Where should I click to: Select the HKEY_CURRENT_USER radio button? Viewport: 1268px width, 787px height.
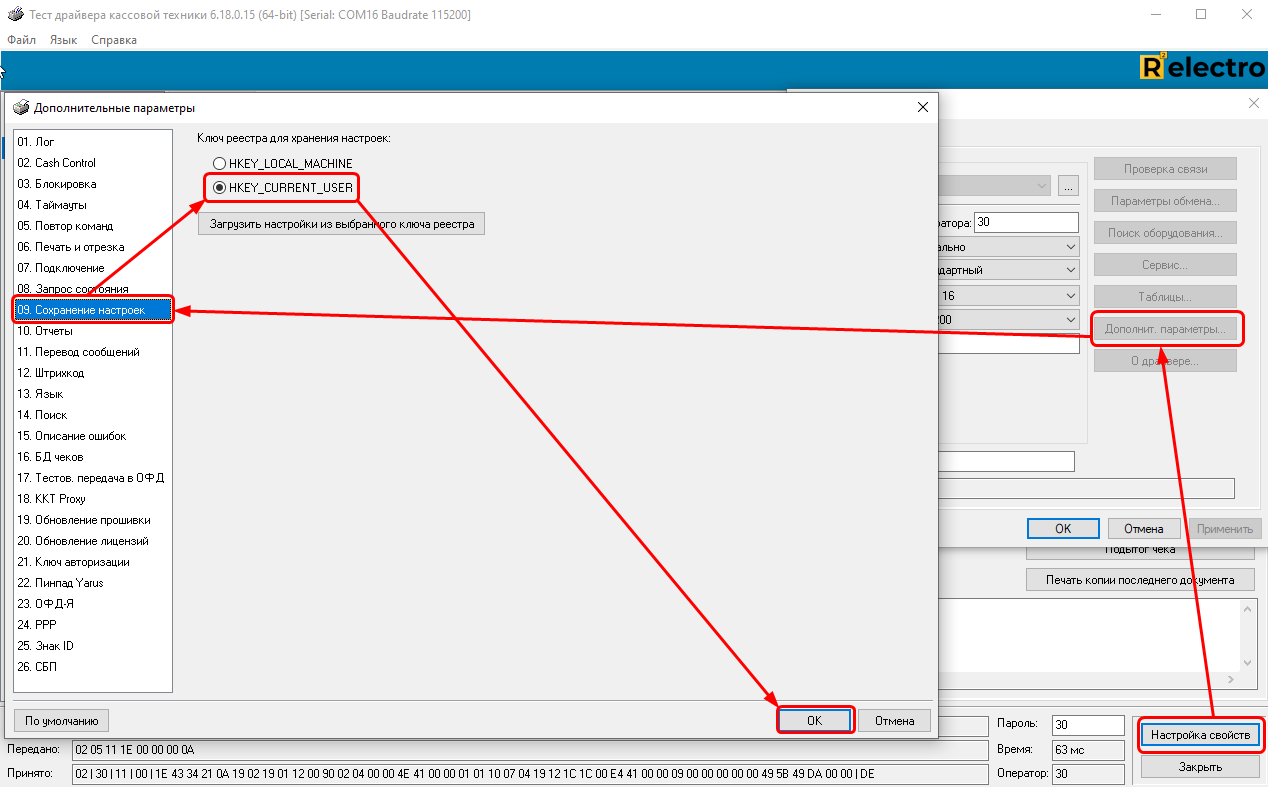(x=219, y=187)
